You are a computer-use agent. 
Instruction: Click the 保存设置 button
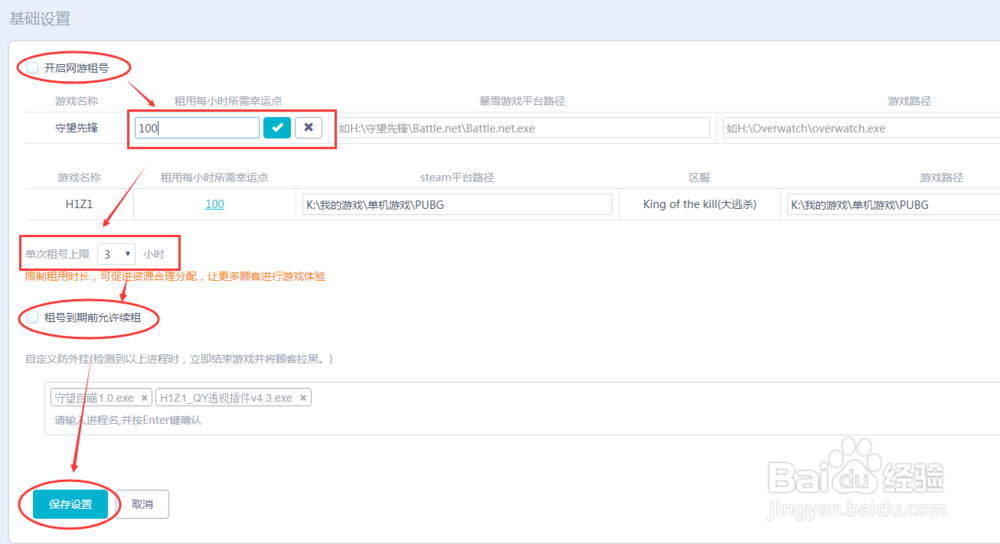click(70, 504)
